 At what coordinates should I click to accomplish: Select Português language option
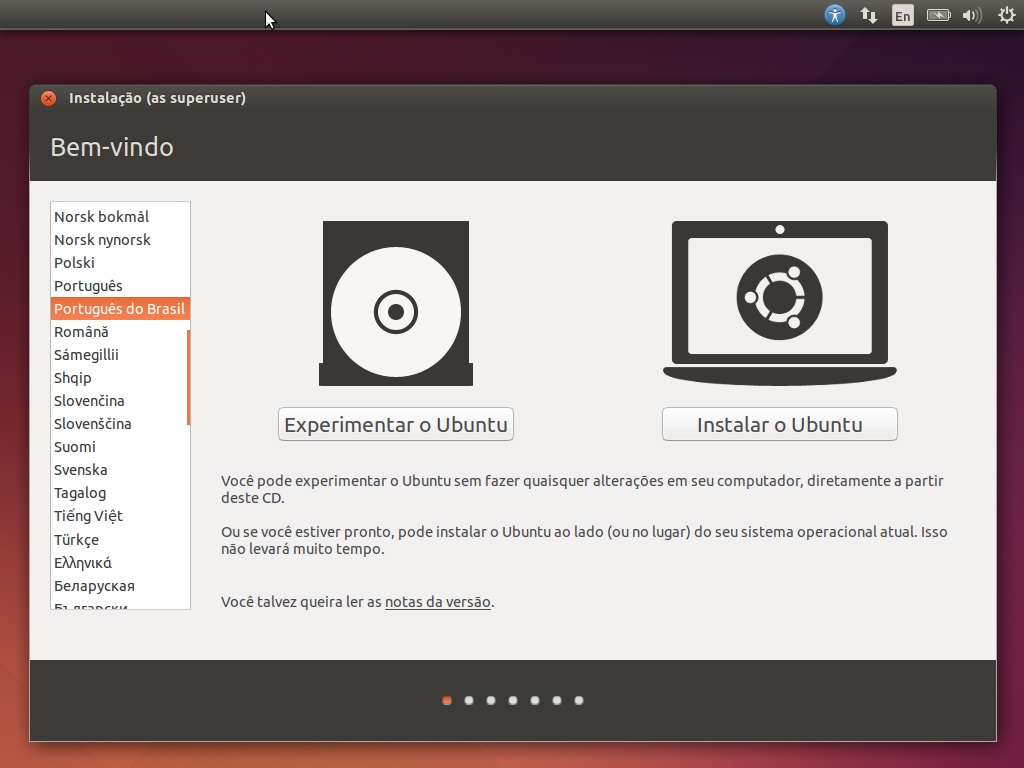(88, 286)
